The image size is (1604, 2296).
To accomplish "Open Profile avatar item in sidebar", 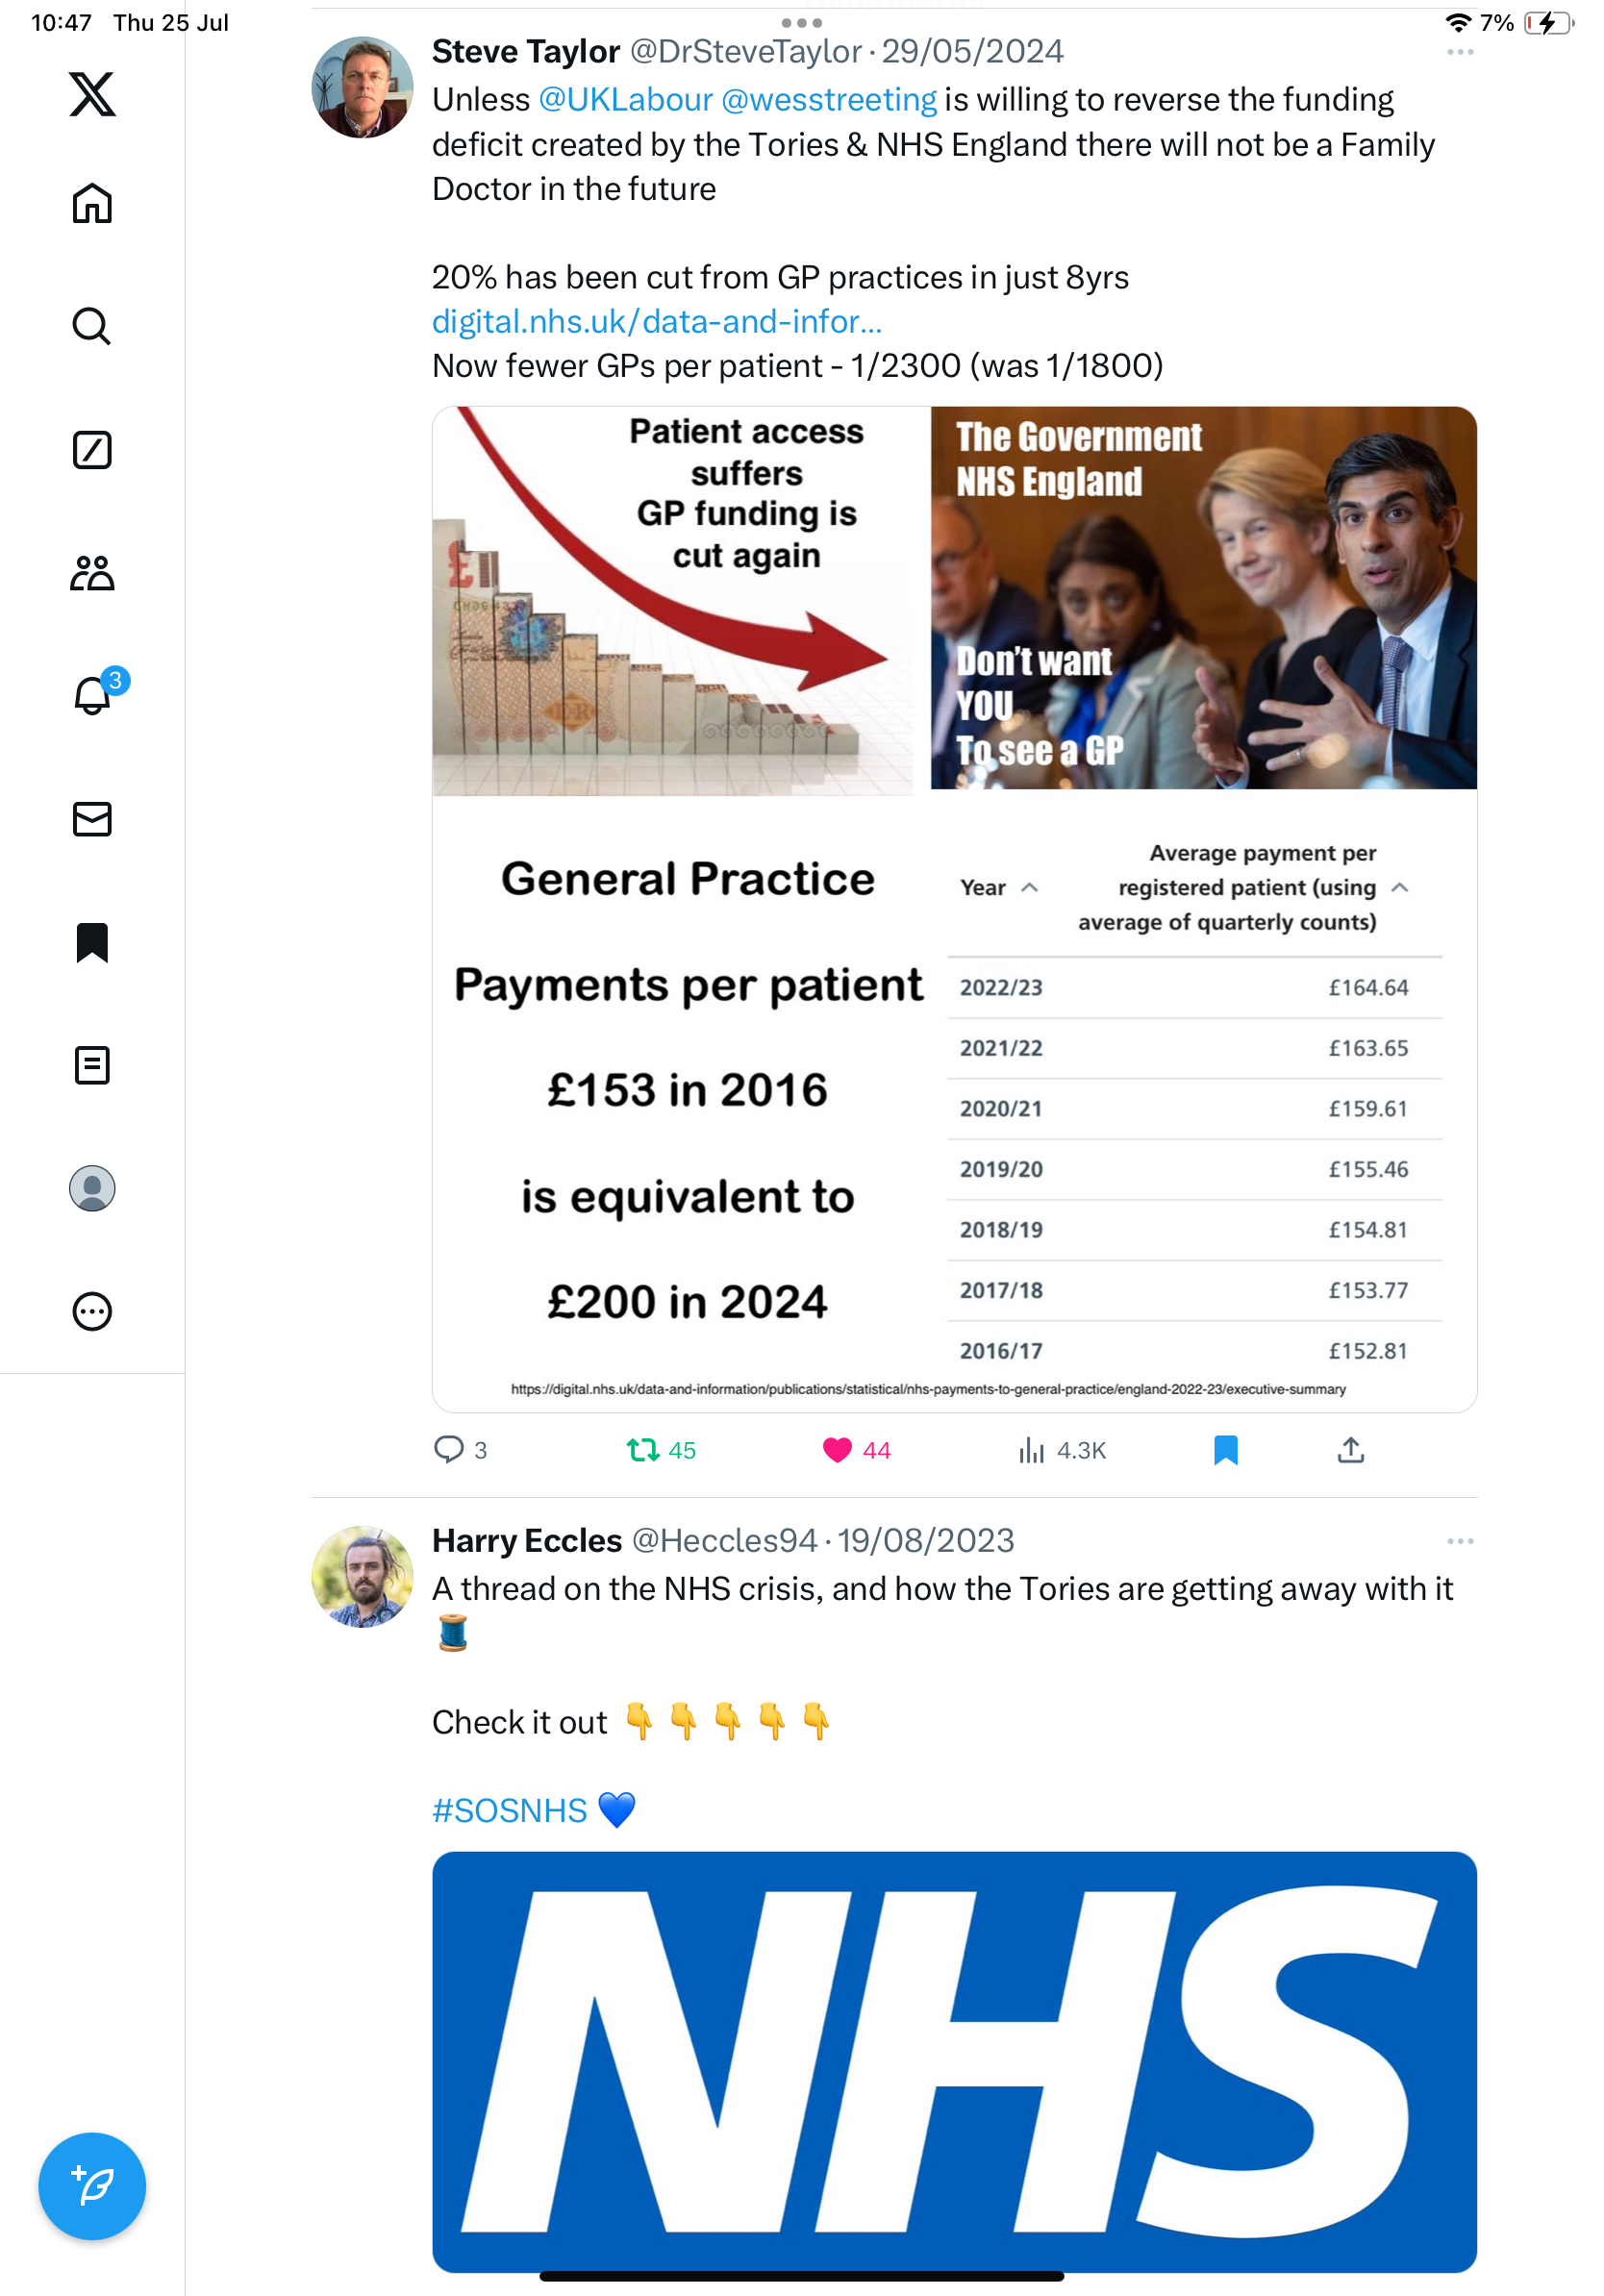I will pyautogui.click(x=92, y=1188).
